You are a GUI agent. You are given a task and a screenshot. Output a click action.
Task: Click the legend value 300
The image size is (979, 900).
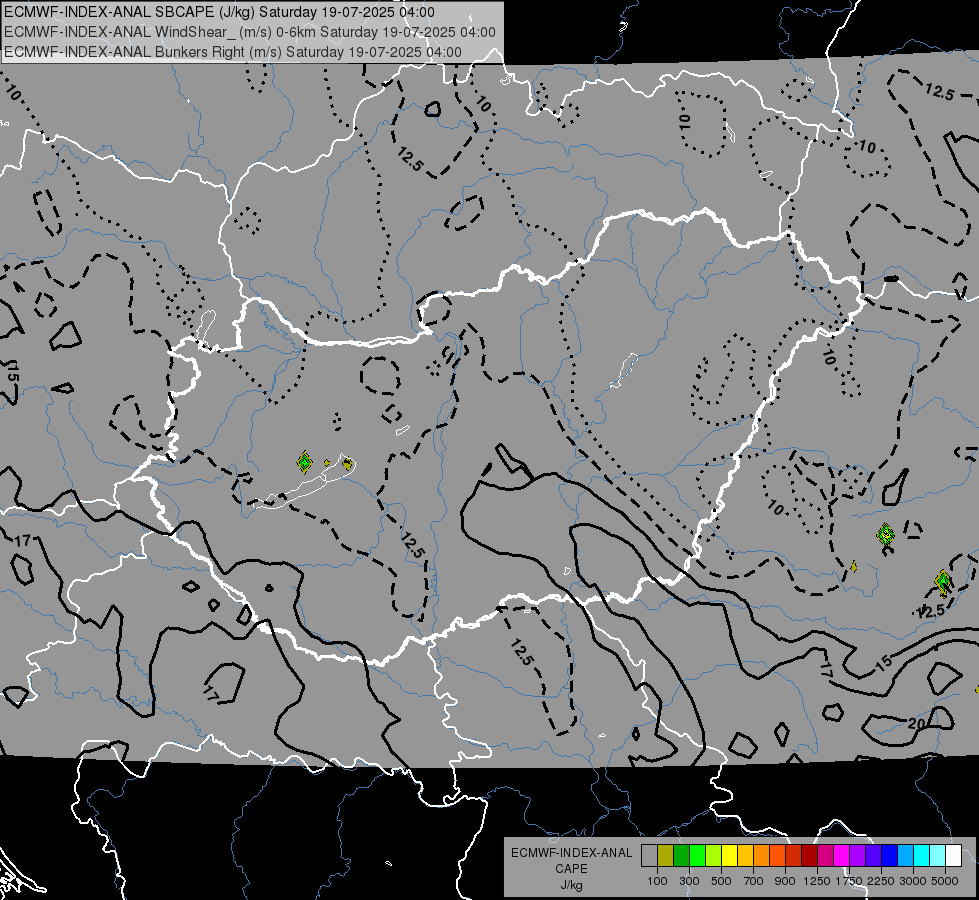(x=689, y=881)
